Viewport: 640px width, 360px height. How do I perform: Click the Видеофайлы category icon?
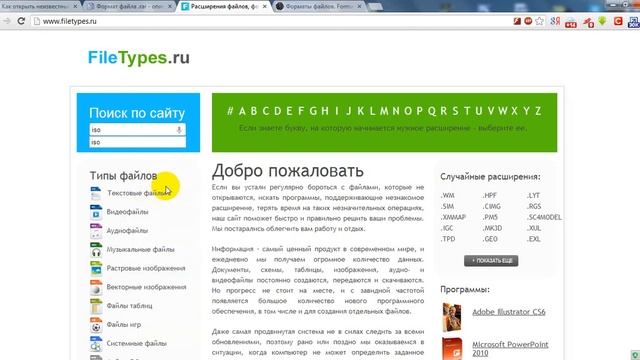(x=96, y=212)
